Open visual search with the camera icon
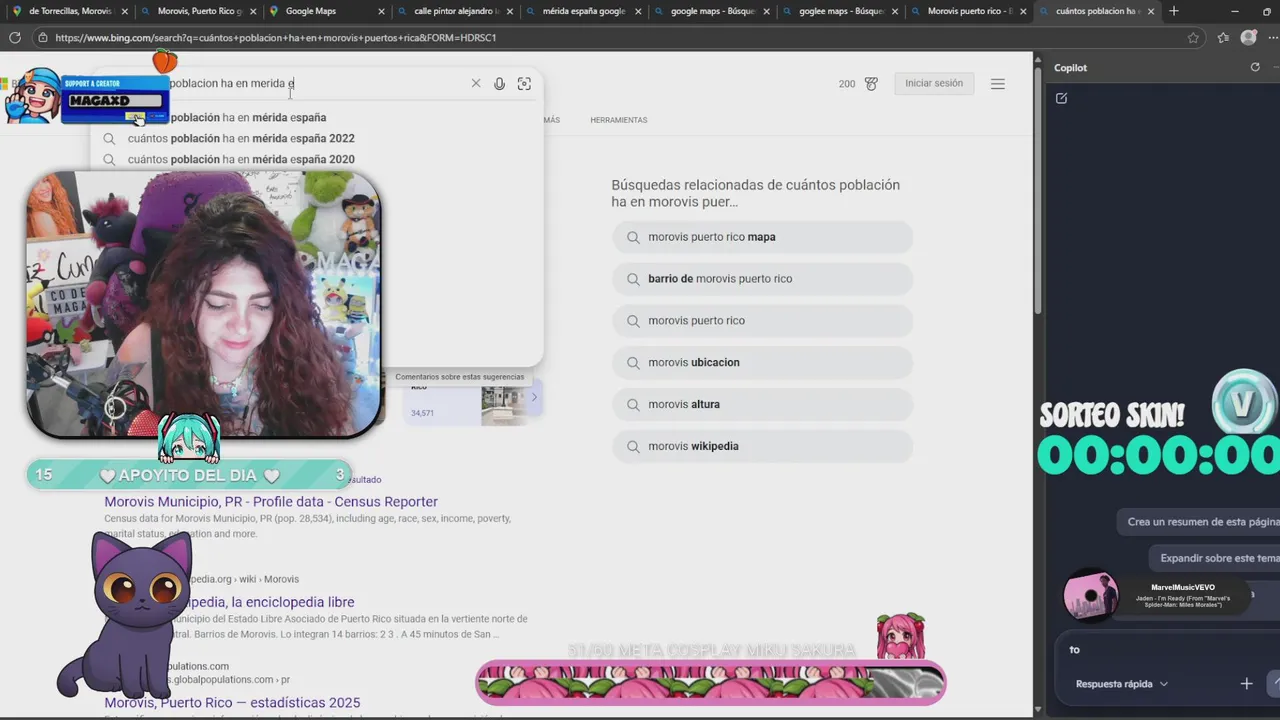The height and width of the screenshot is (720, 1280). click(x=524, y=84)
